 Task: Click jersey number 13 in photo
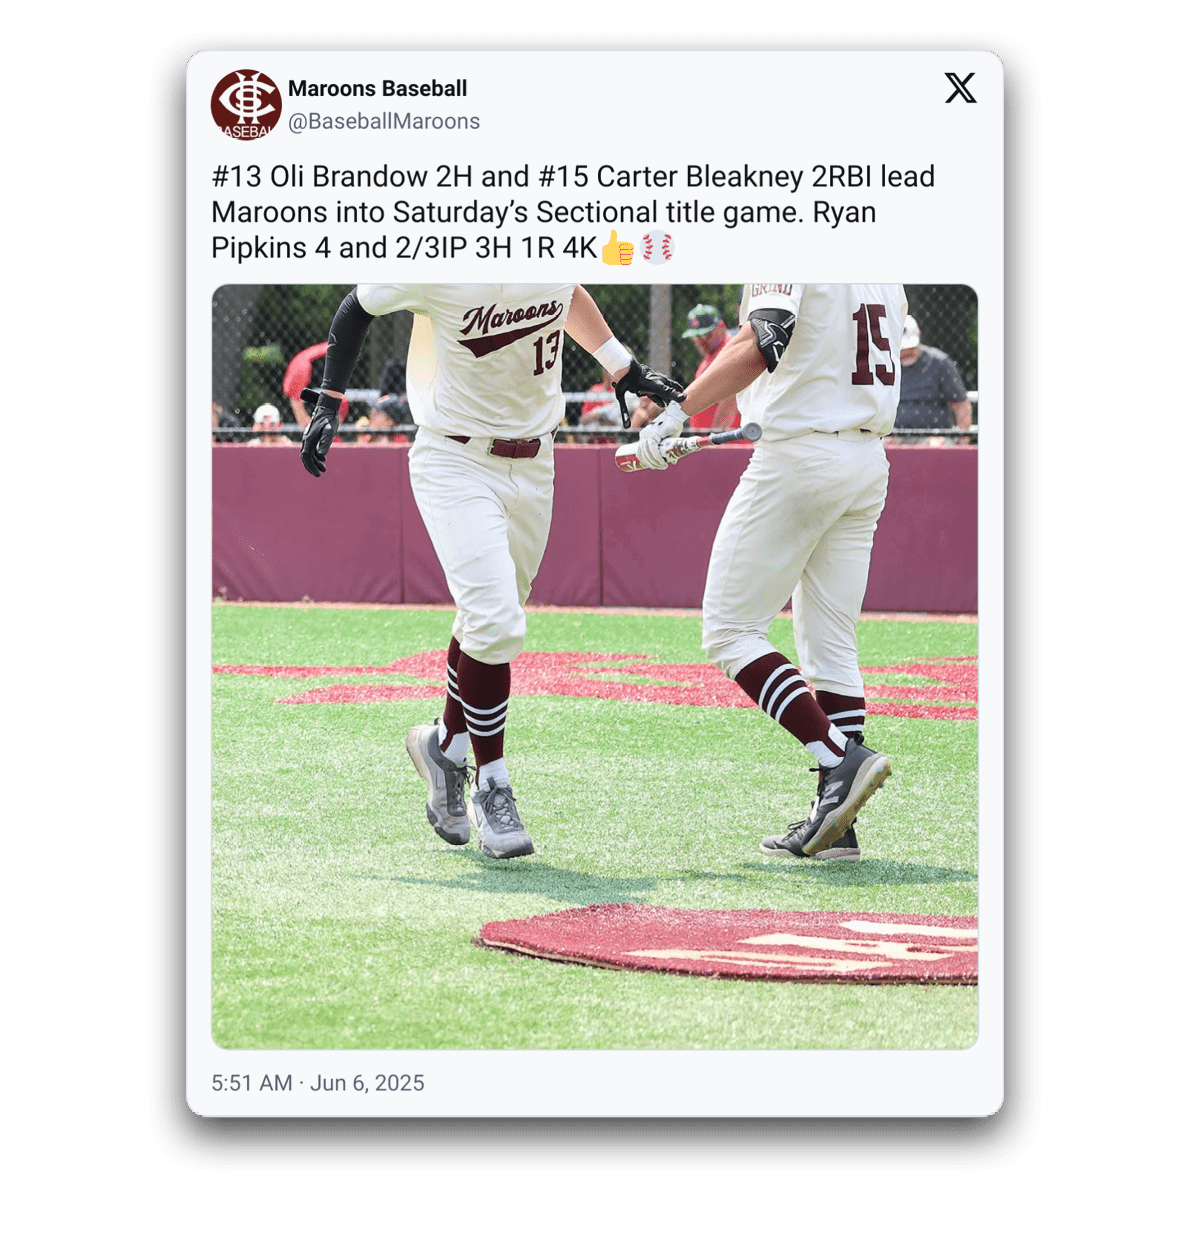pyautogui.click(x=546, y=352)
